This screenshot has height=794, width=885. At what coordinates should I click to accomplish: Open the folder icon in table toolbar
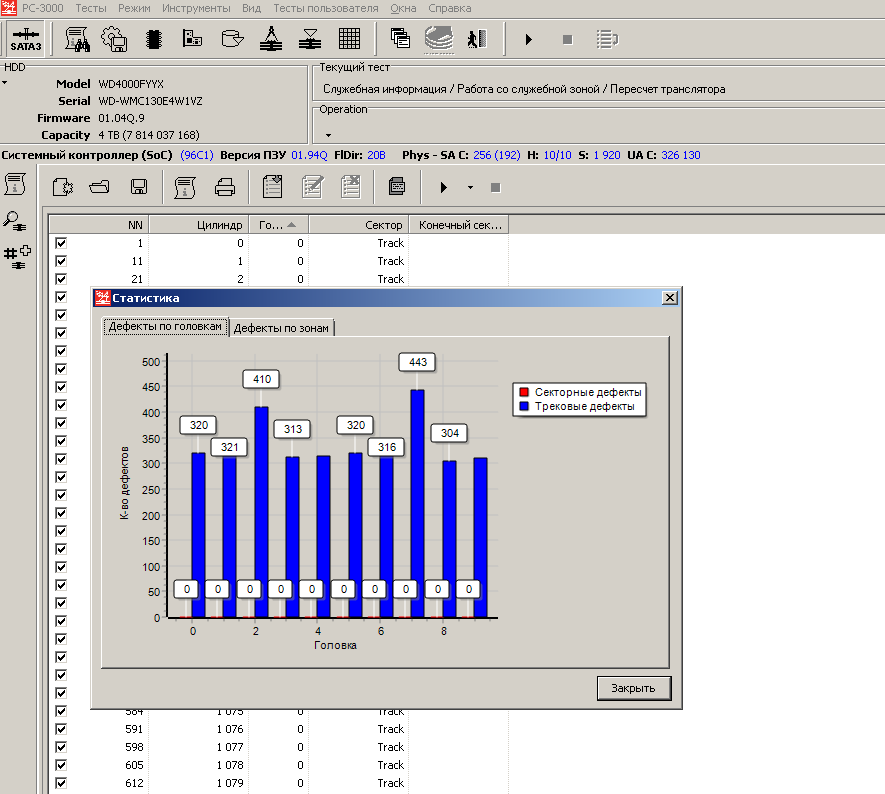[100, 187]
